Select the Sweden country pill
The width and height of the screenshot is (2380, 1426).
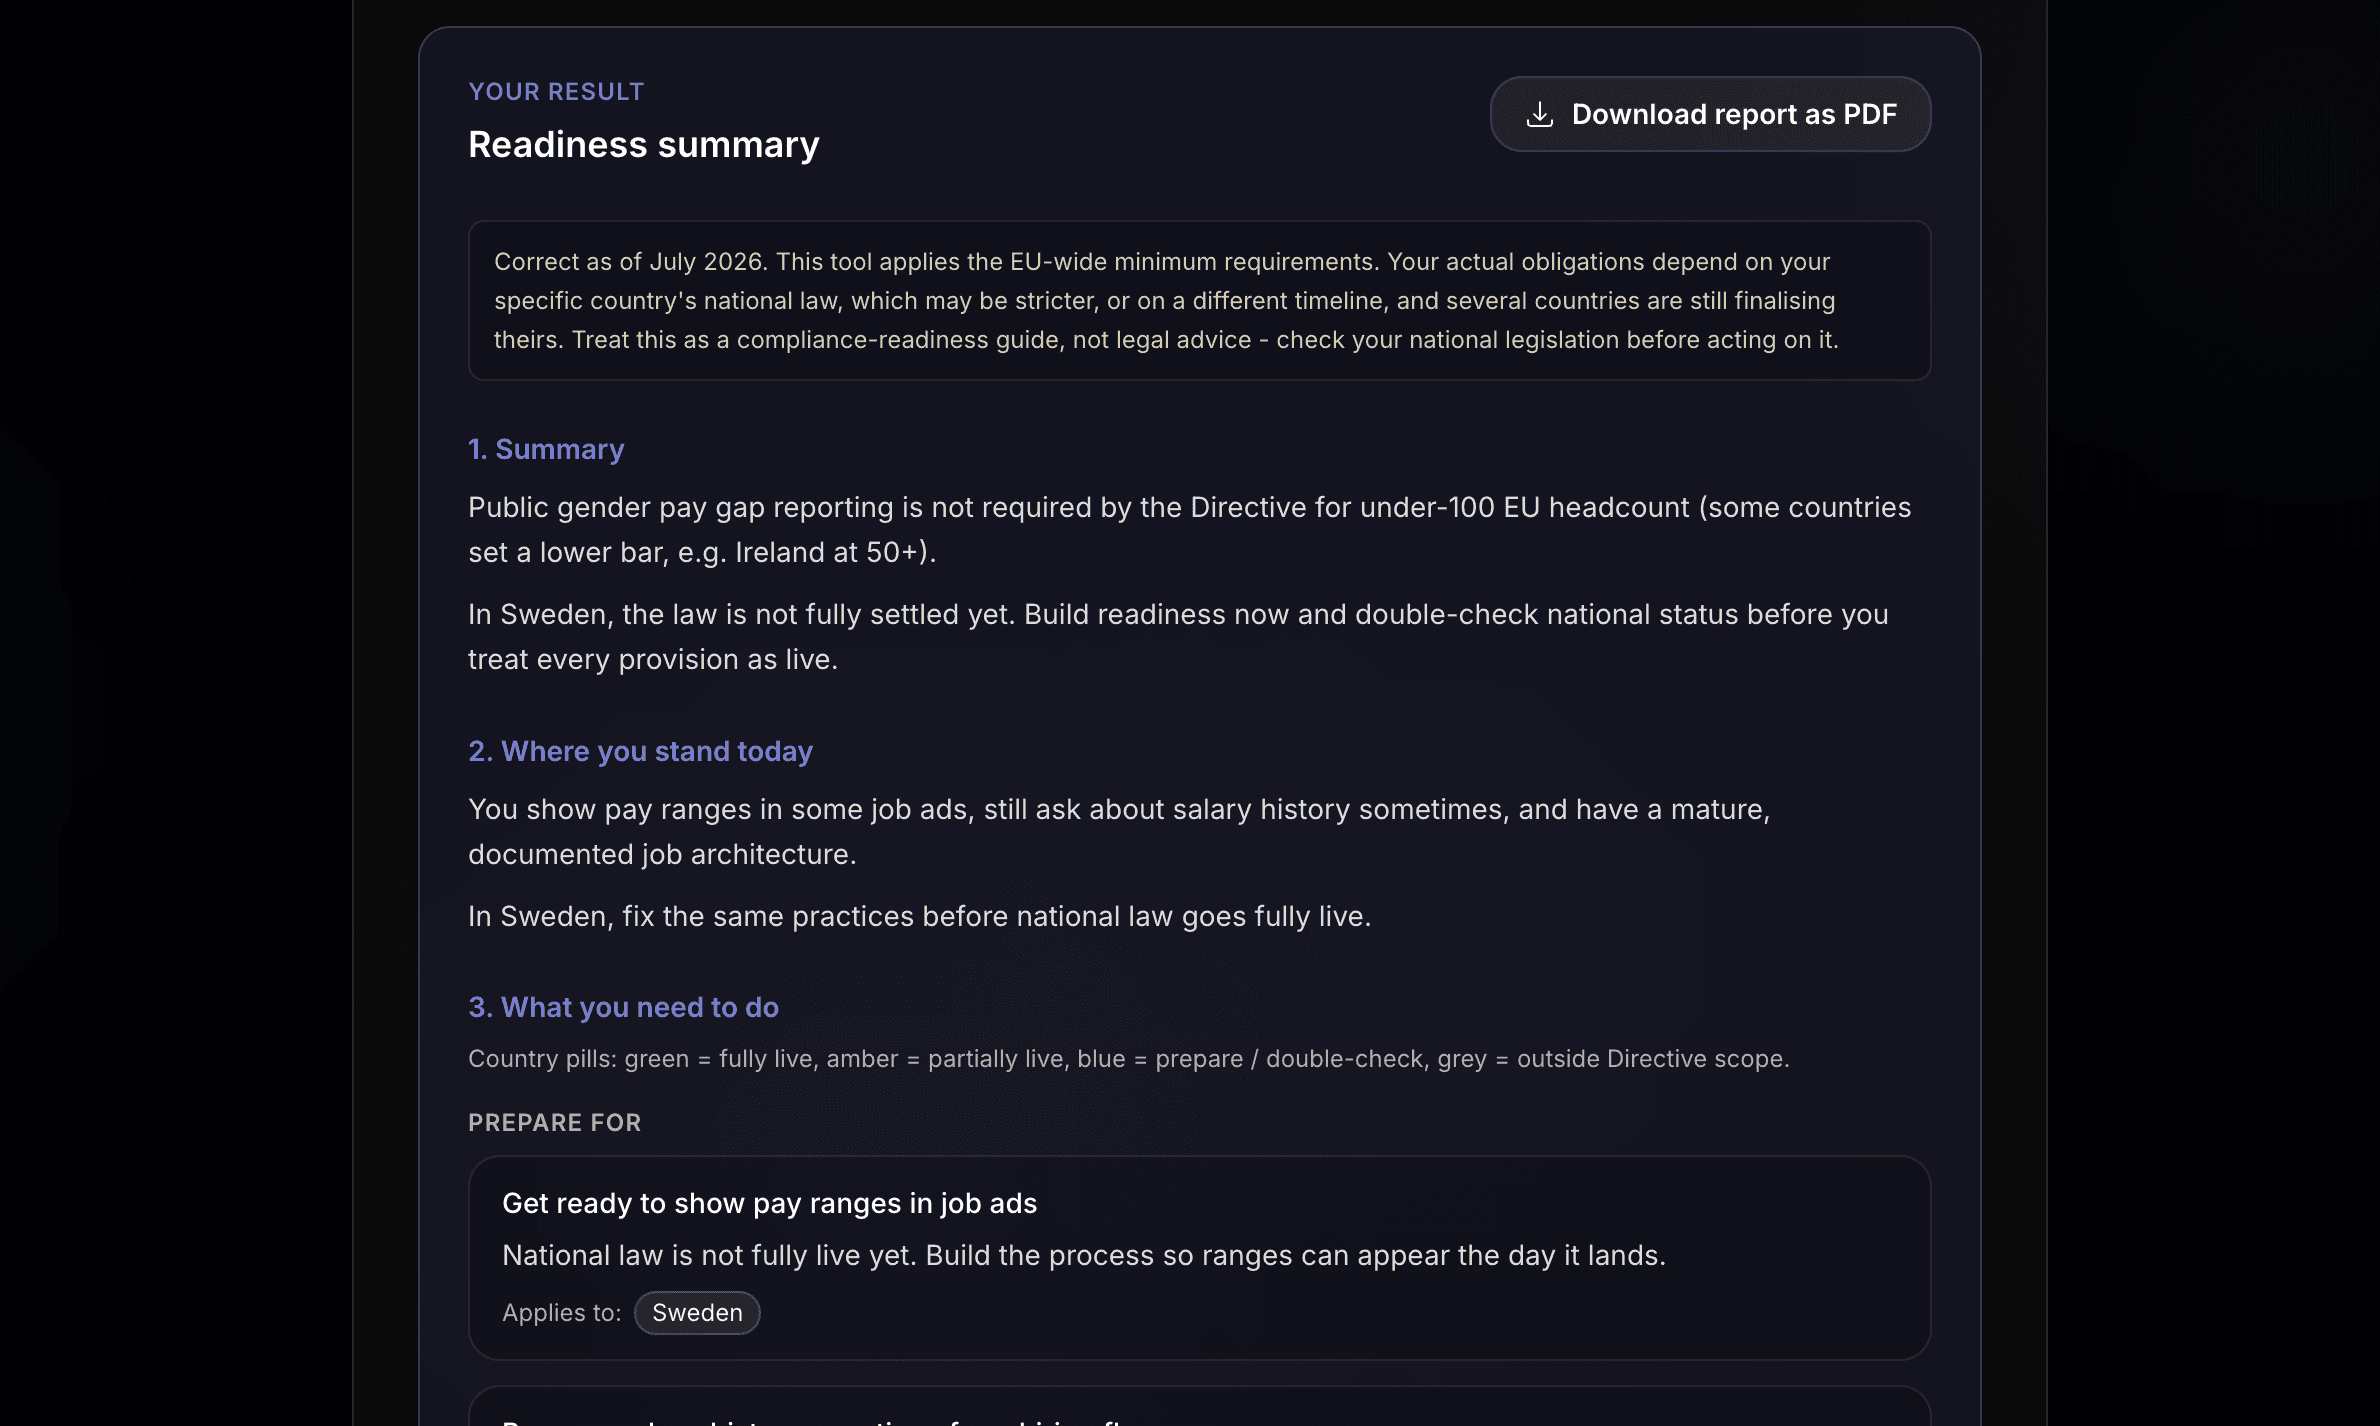697,1313
